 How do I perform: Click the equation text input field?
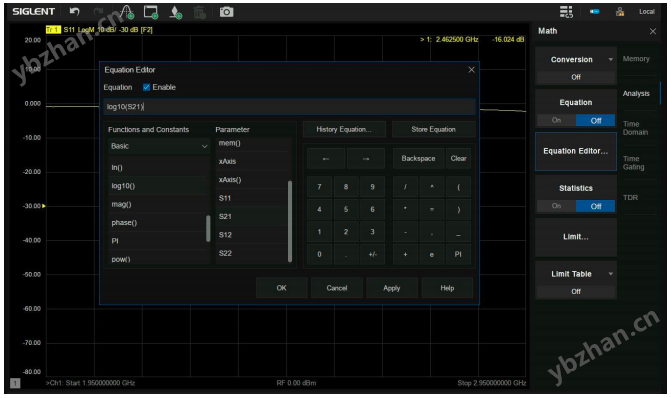[289, 107]
